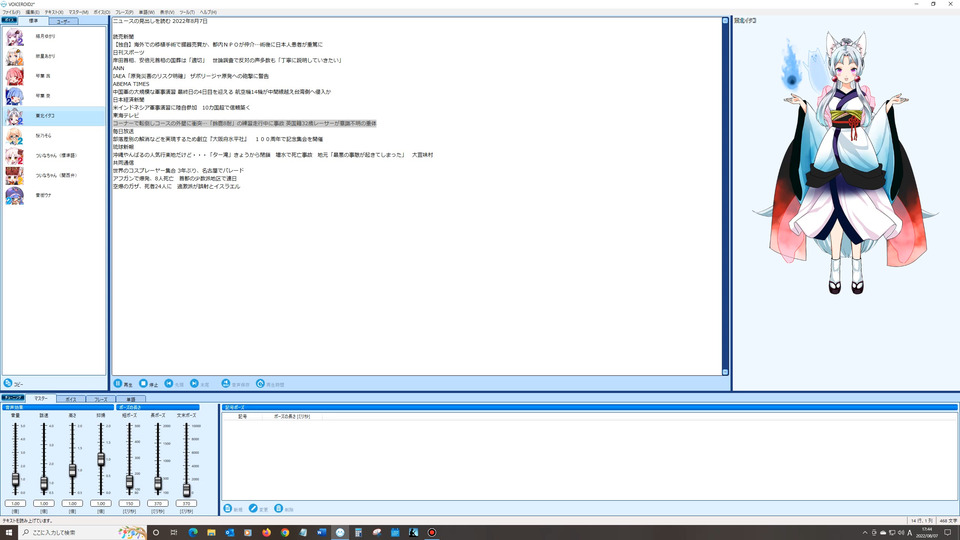
Task: Click the 話速 value input field
Action: point(44,503)
